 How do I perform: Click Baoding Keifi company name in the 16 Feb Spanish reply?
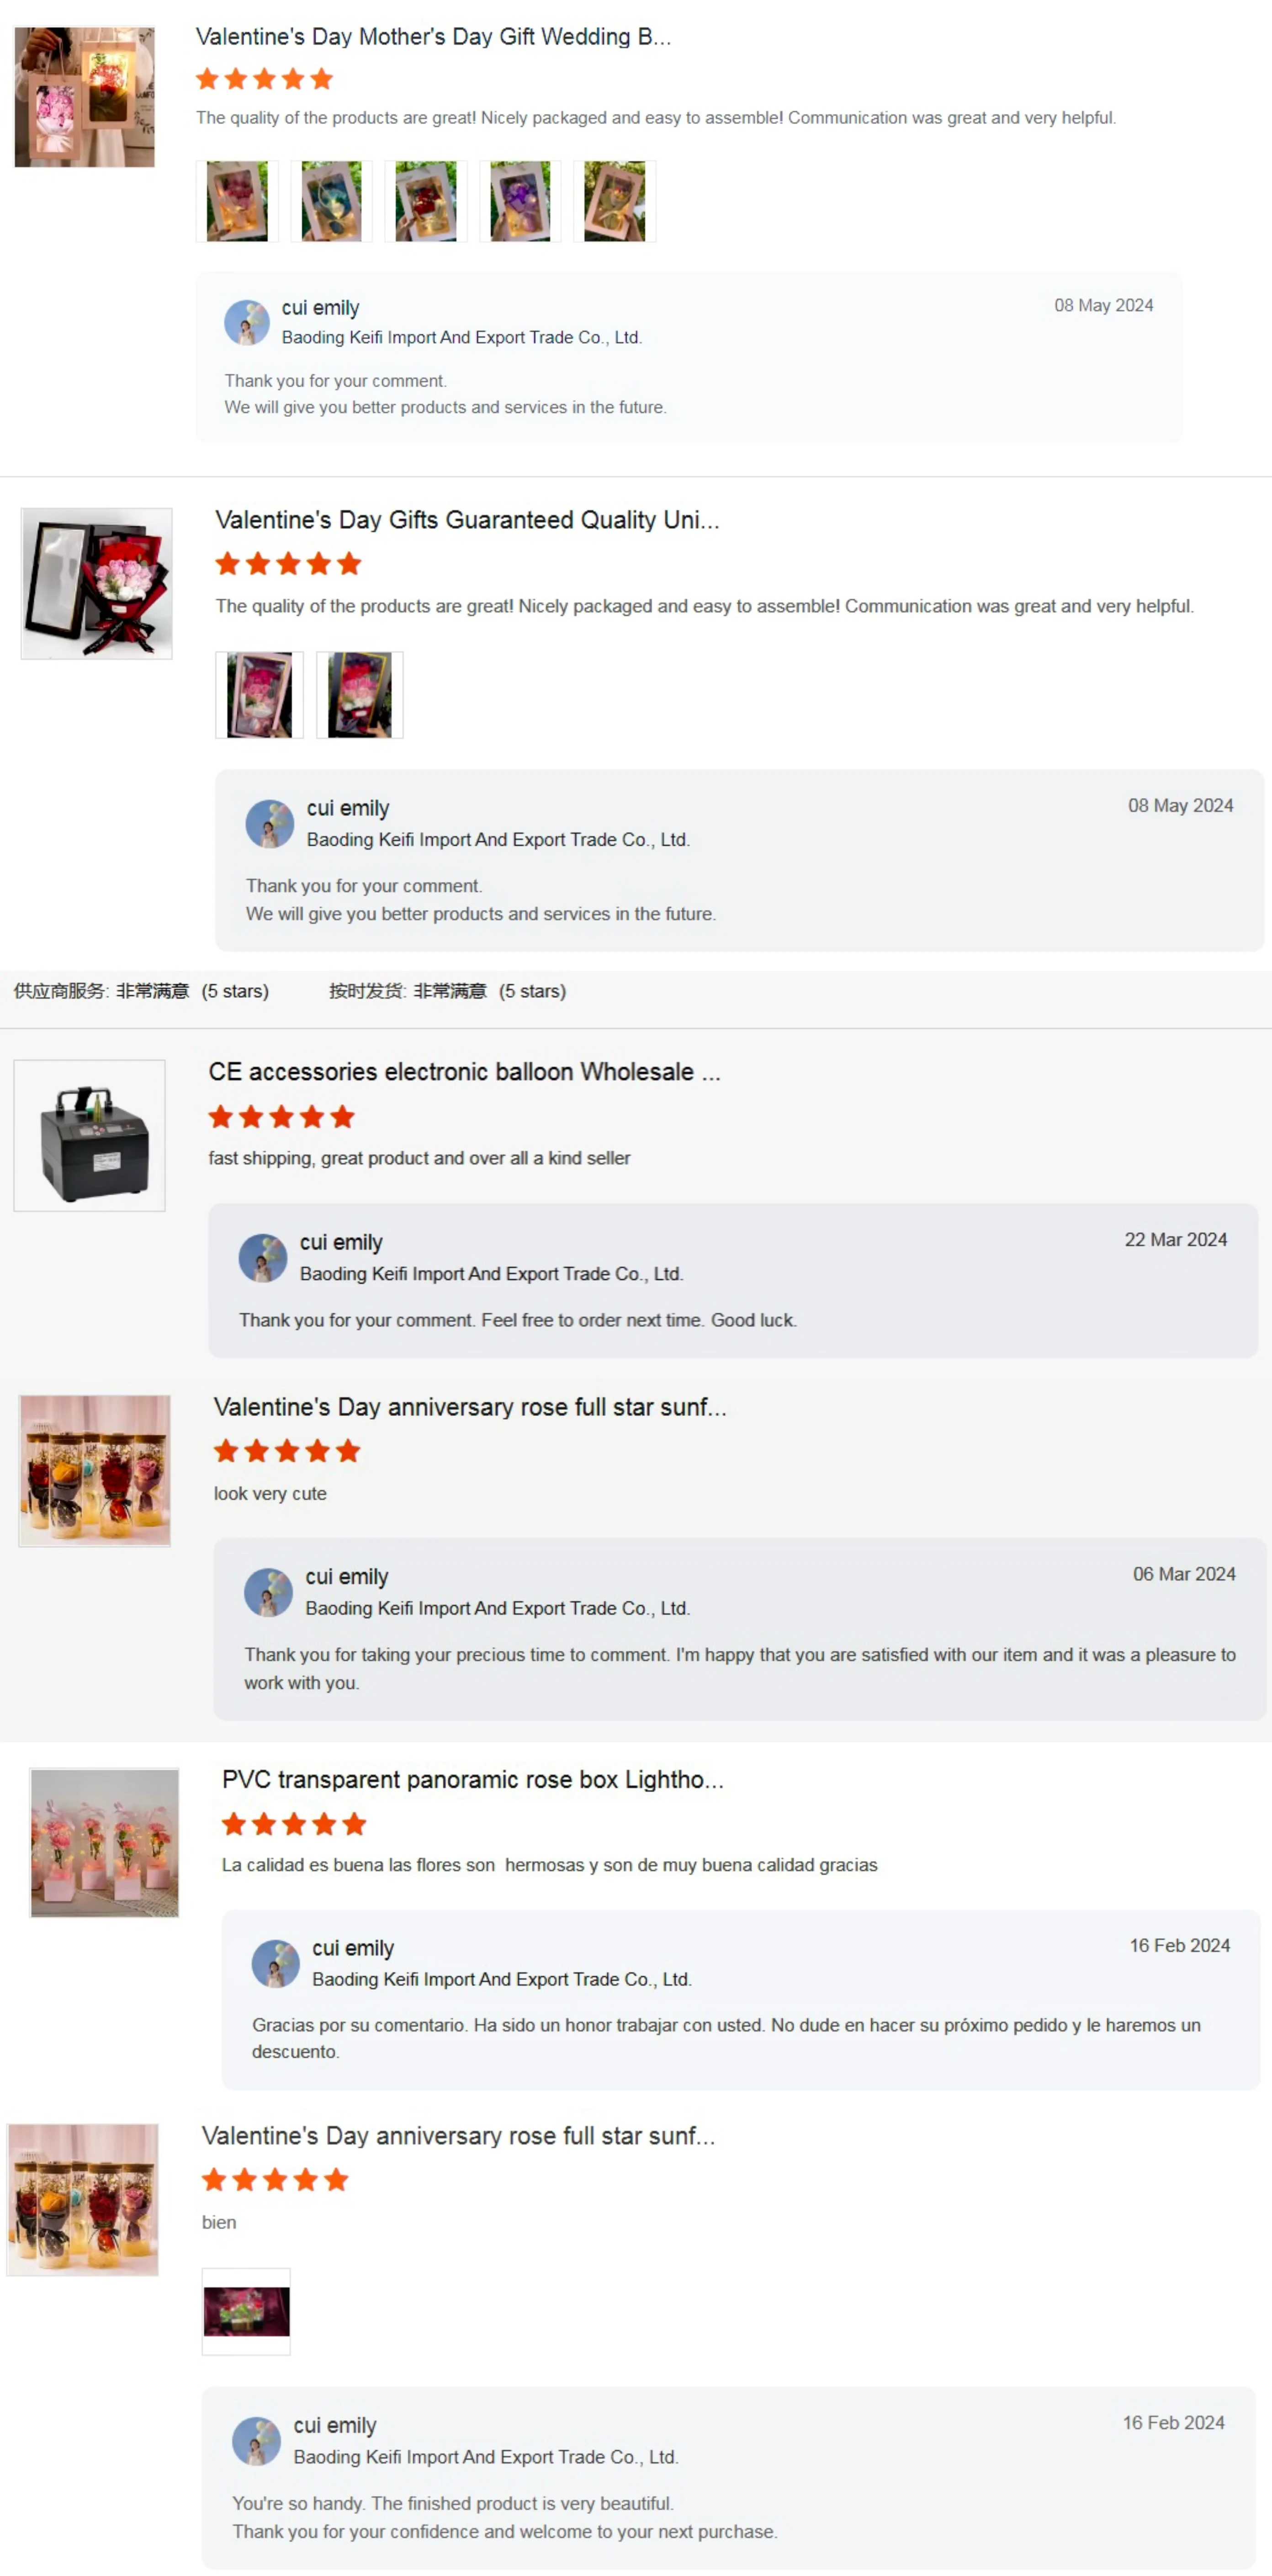click(x=502, y=1979)
